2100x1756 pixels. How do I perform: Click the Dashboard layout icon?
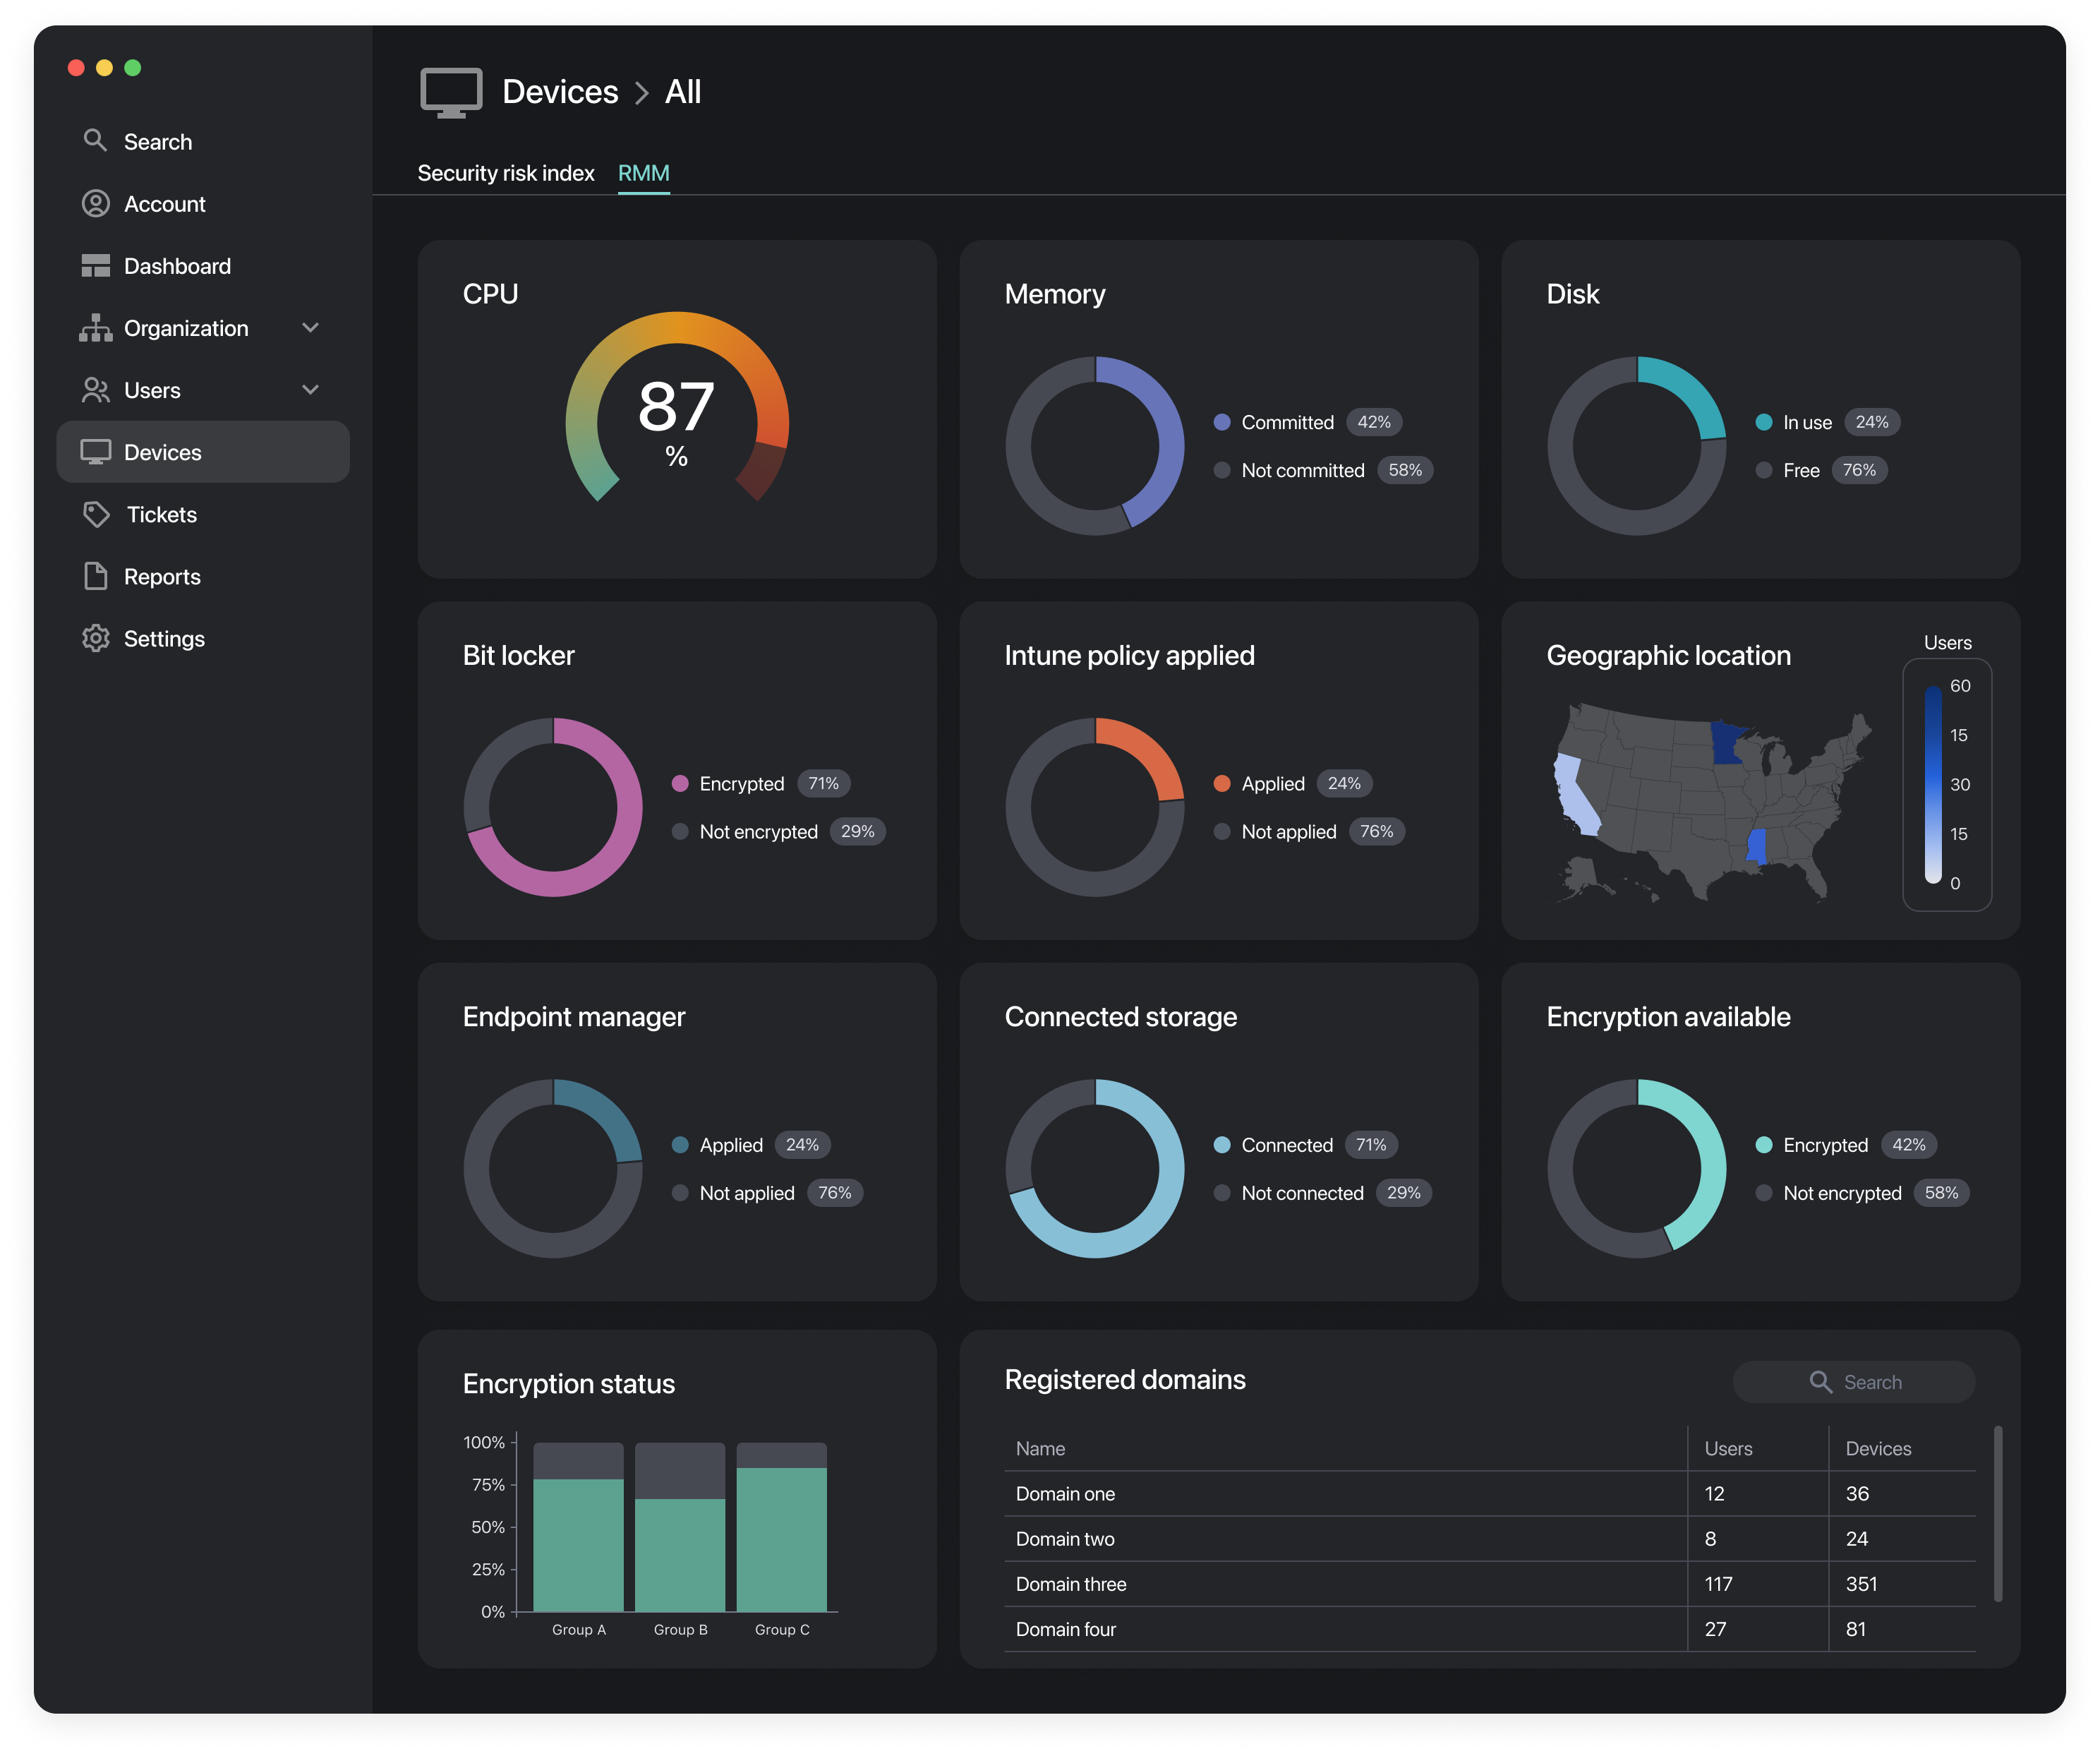click(x=95, y=266)
